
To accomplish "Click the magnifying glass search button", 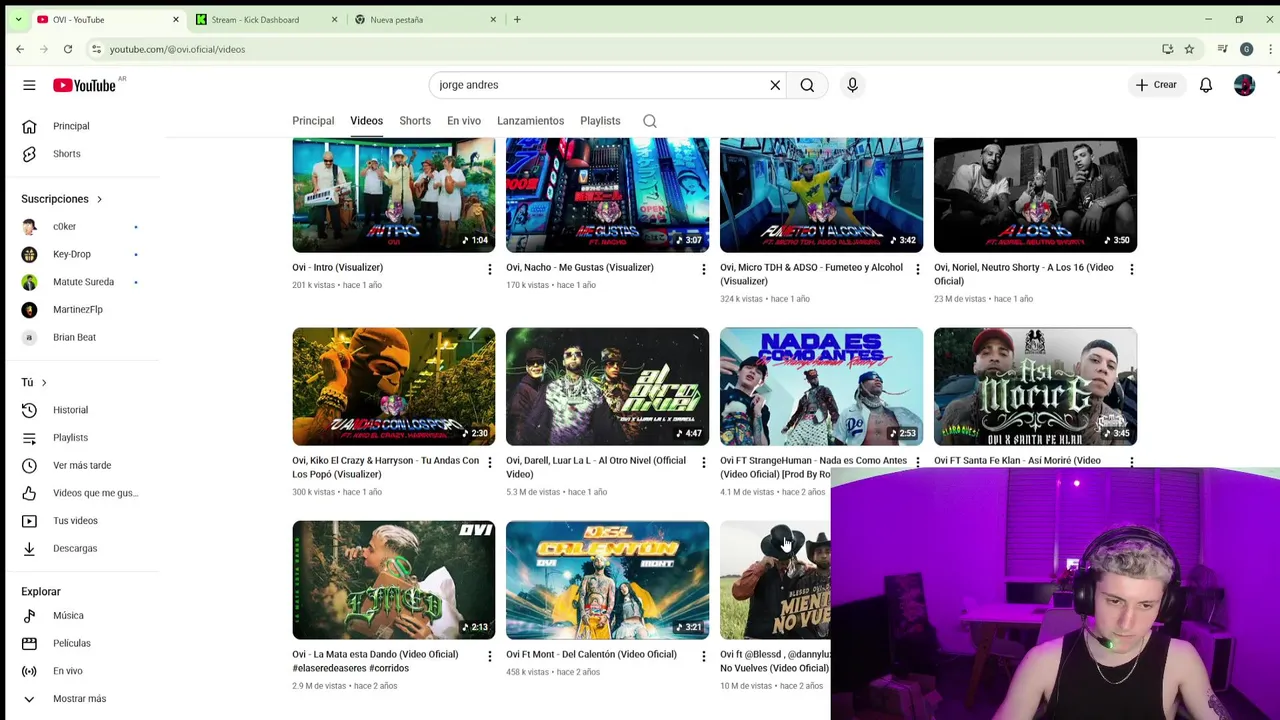I will click(807, 85).
